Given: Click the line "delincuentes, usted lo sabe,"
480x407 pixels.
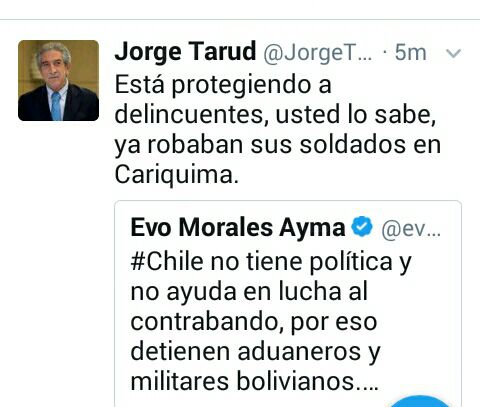Looking at the screenshot, I should pos(276,115).
